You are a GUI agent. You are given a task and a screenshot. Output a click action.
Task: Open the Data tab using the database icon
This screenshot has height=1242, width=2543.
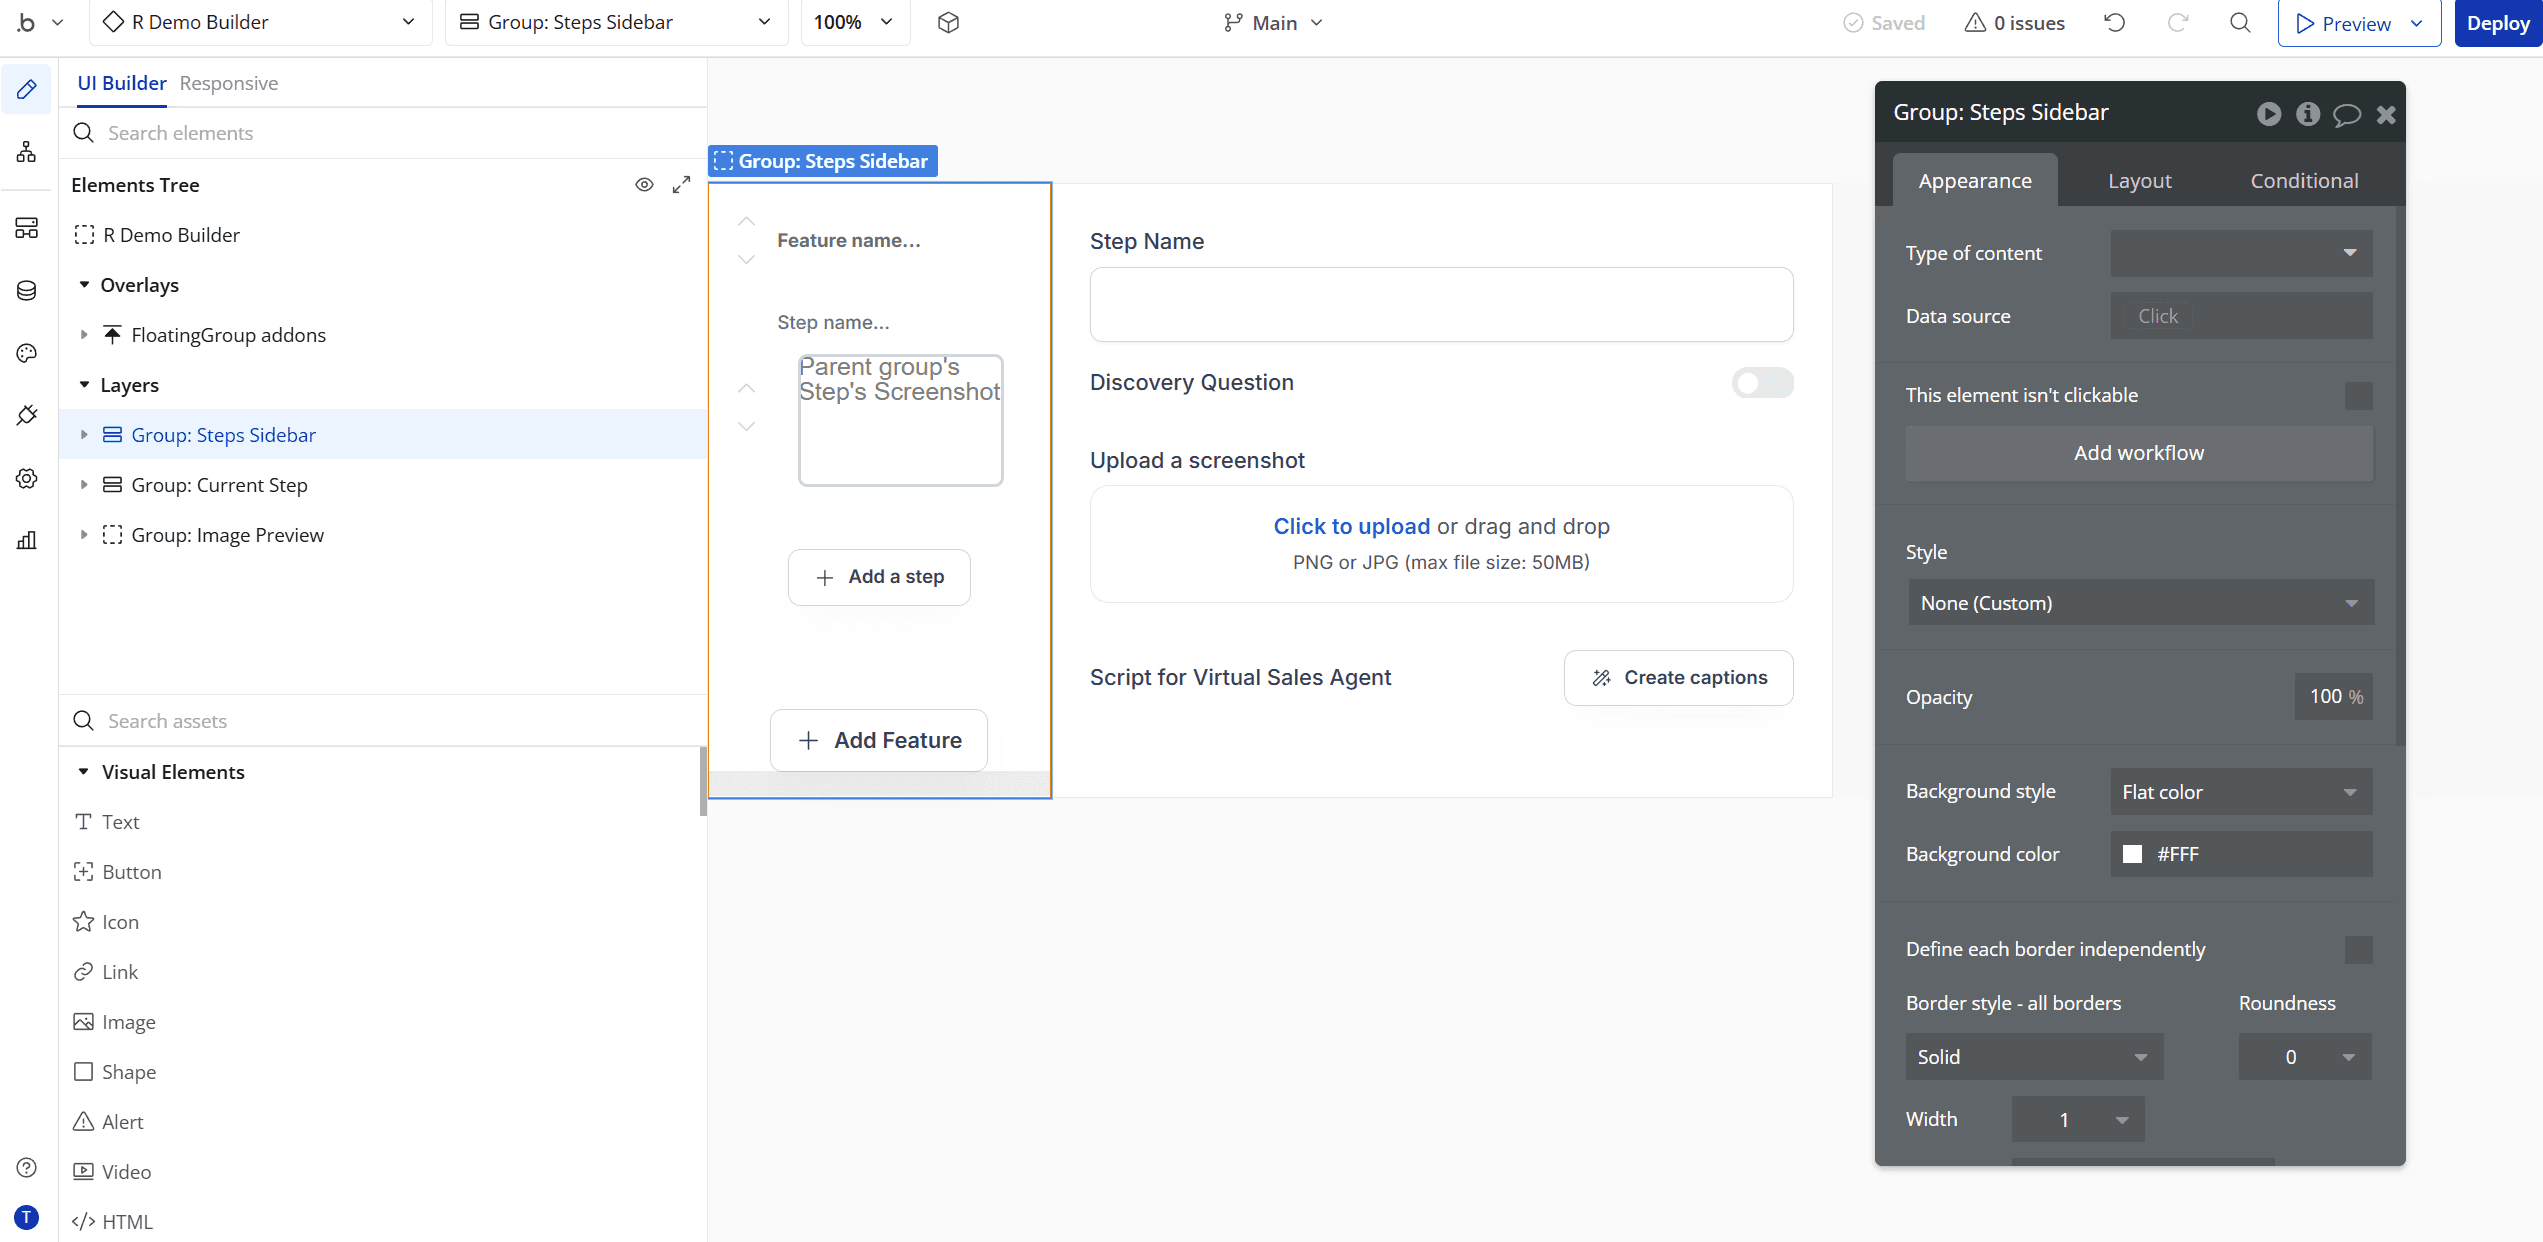click(x=27, y=290)
